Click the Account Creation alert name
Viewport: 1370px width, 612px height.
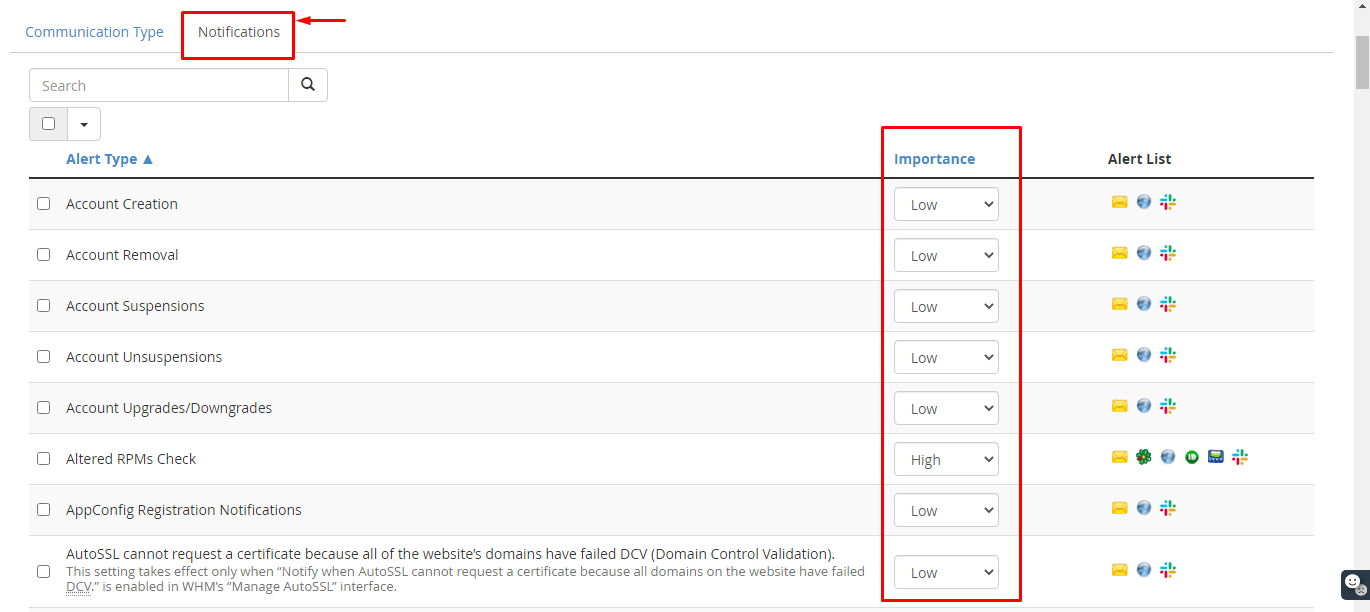point(122,204)
